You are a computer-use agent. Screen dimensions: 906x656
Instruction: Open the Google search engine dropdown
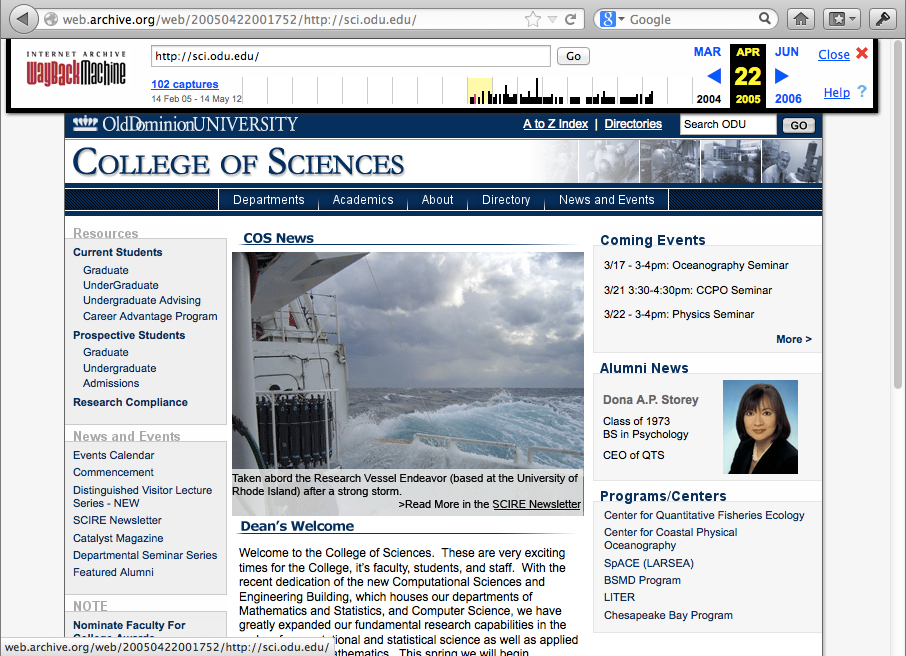pos(614,19)
